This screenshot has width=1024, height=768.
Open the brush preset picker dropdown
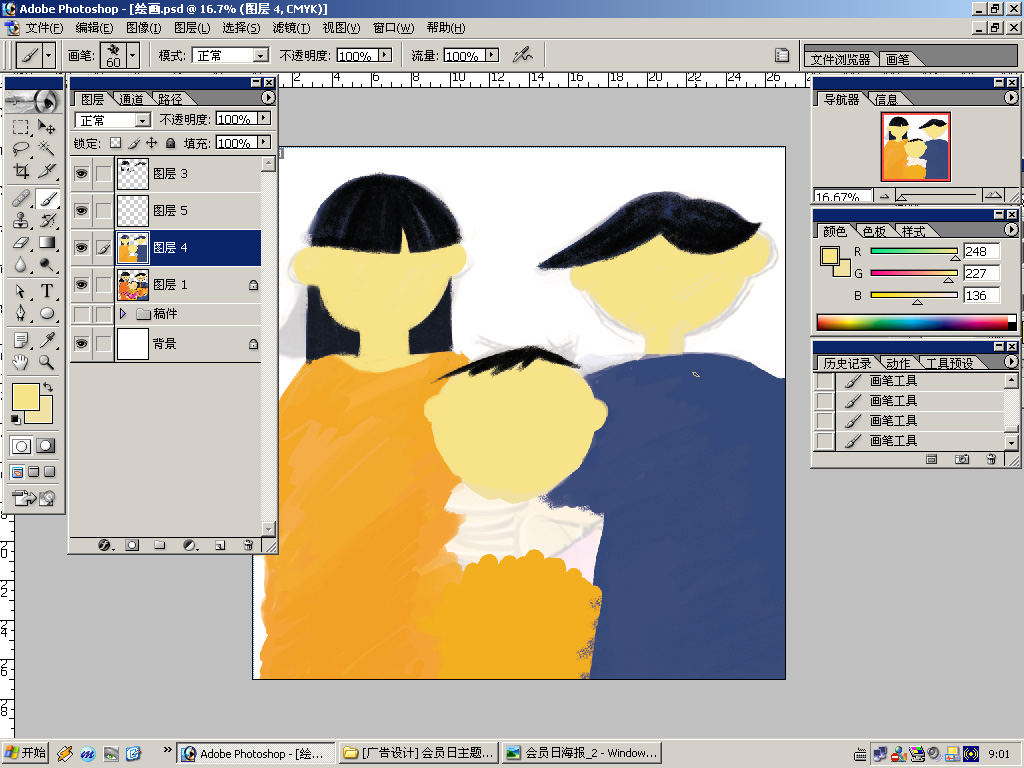[133, 56]
